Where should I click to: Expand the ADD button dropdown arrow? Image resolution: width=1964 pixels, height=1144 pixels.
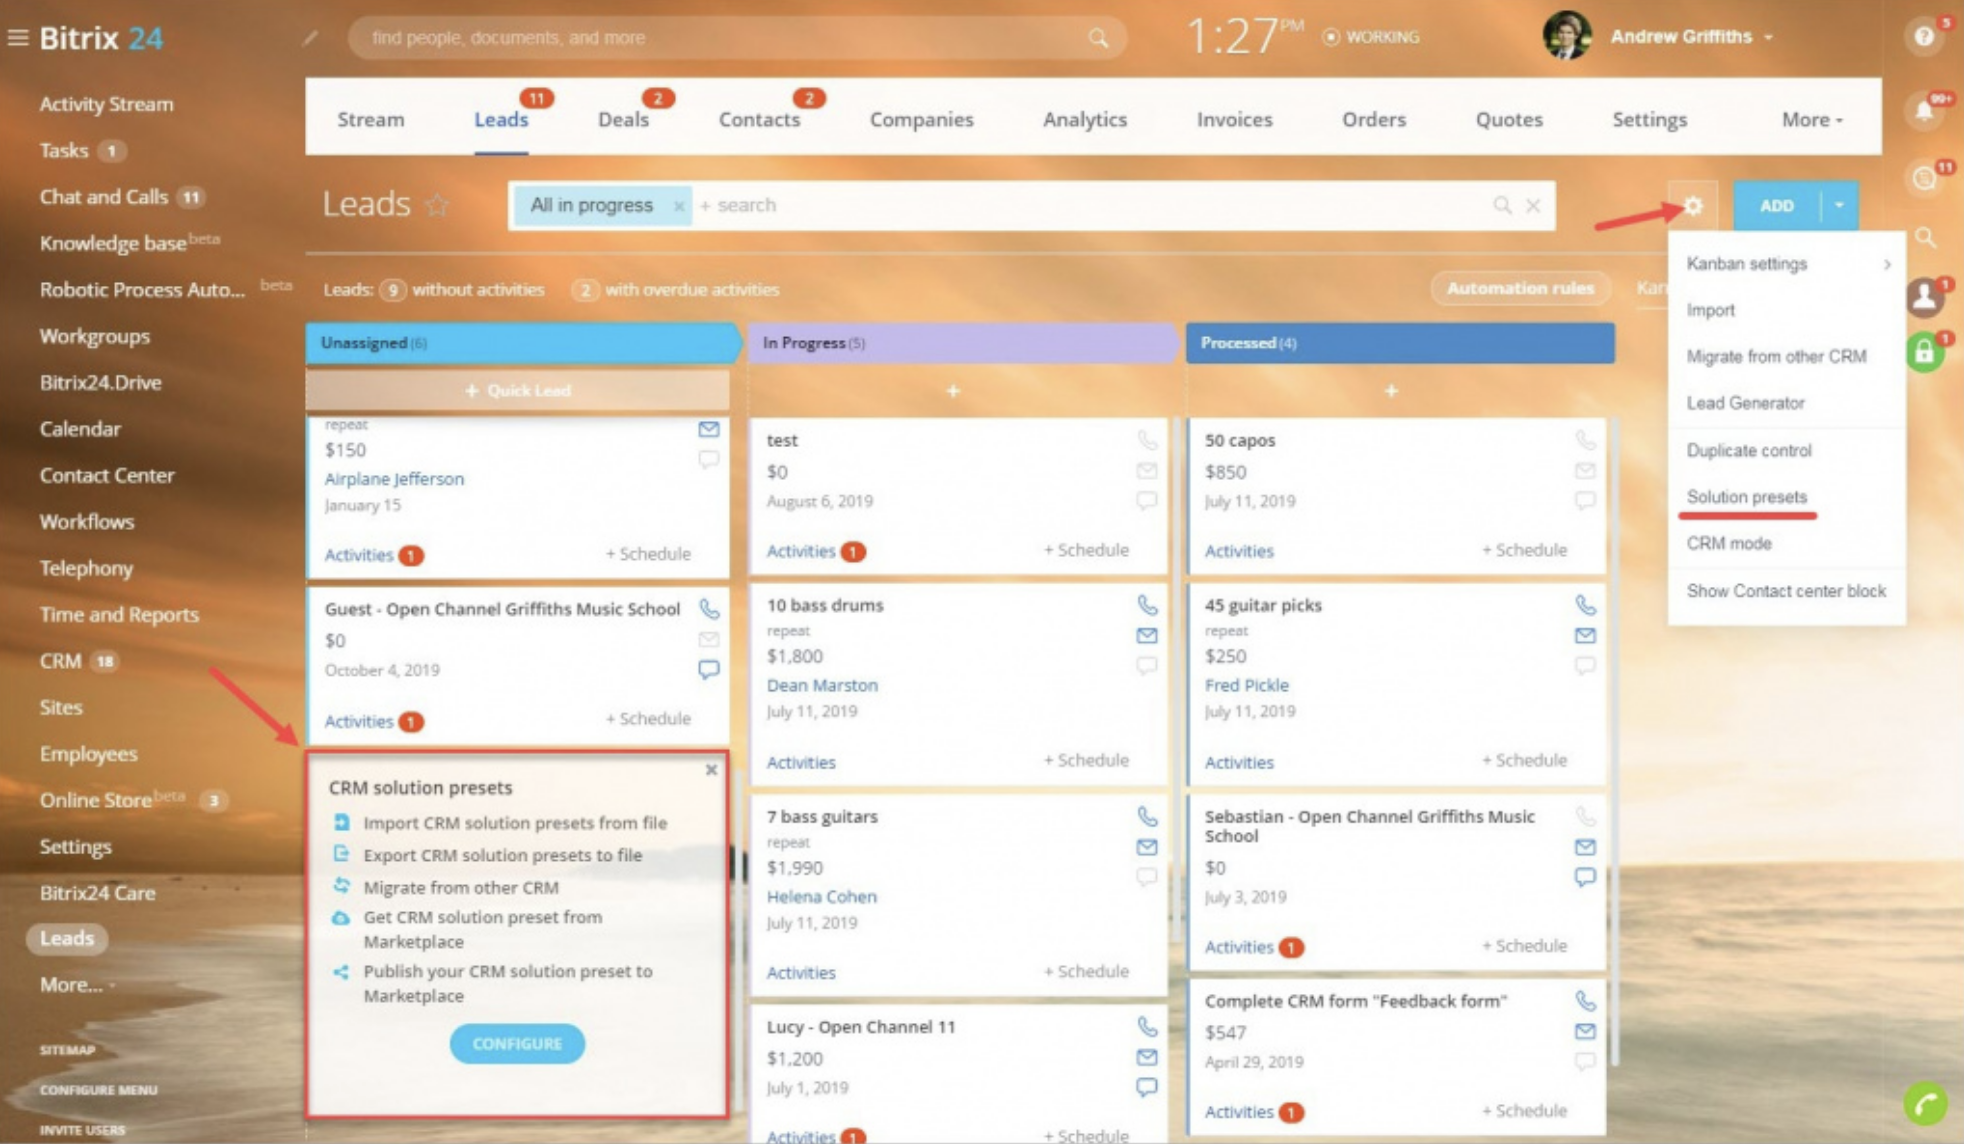pyautogui.click(x=1837, y=206)
